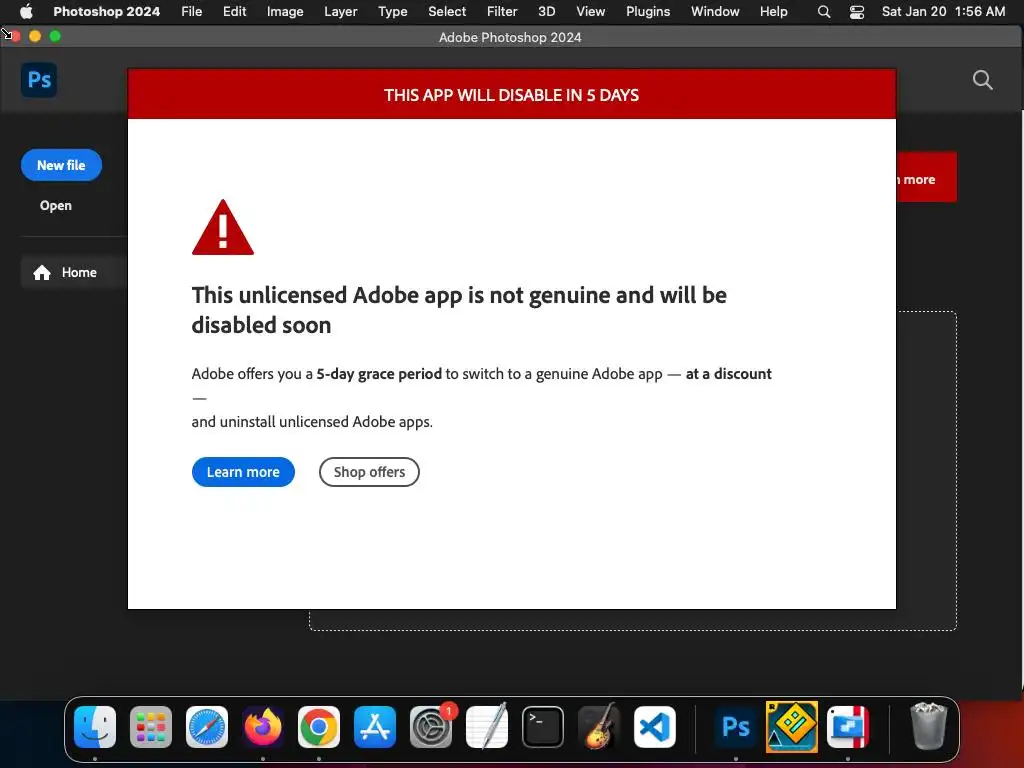Open the Photoshop 2024 app menu
This screenshot has width=1024, height=768.
coord(106,12)
